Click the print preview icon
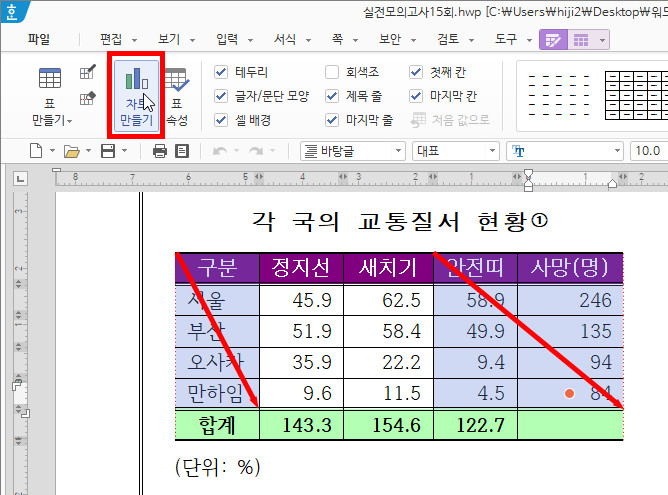 tap(182, 151)
